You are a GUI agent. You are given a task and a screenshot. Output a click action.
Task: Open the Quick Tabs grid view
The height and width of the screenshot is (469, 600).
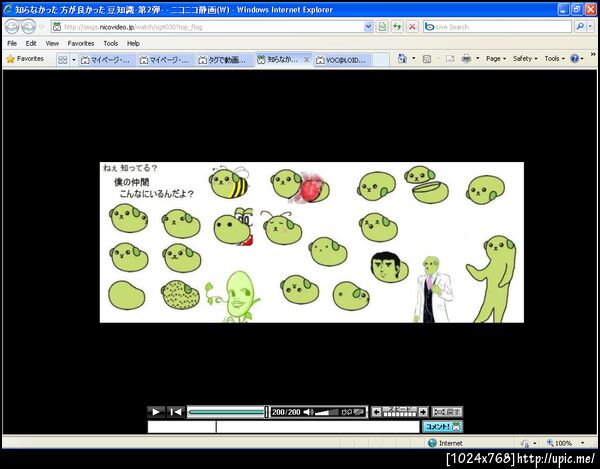(63, 60)
